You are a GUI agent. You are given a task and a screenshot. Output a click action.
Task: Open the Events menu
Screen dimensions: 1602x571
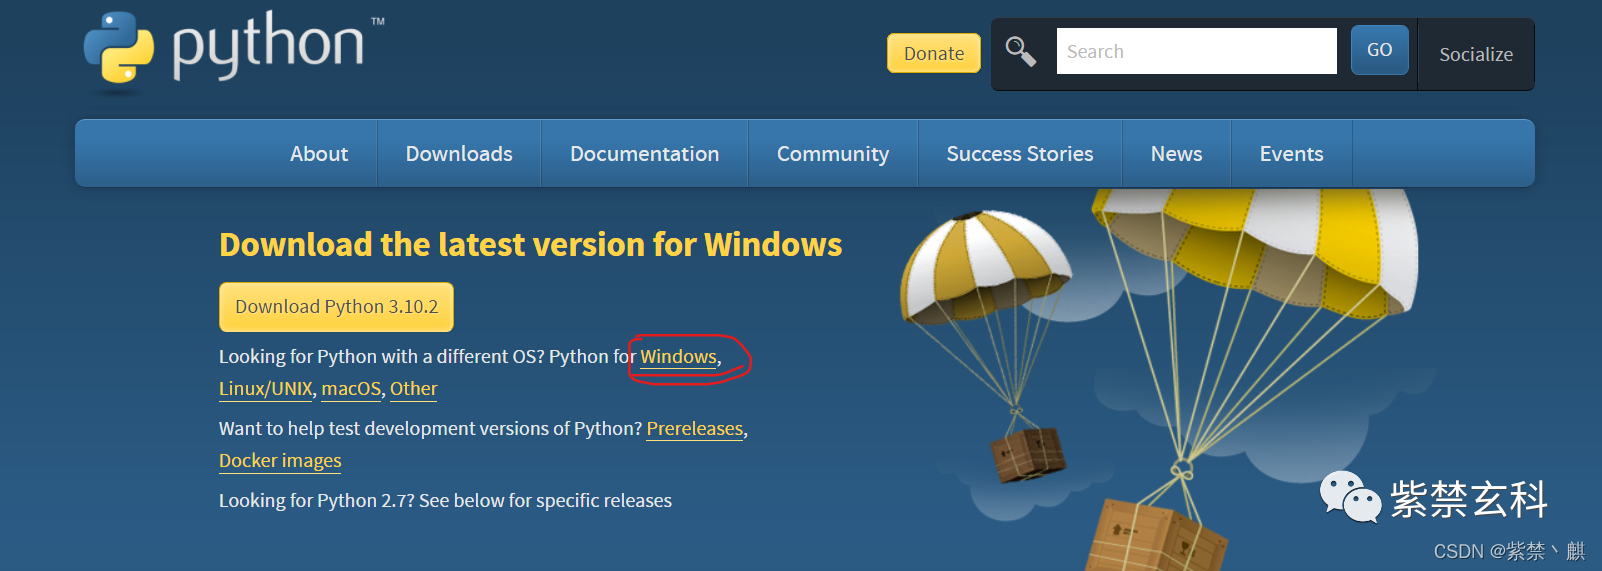point(1291,153)
